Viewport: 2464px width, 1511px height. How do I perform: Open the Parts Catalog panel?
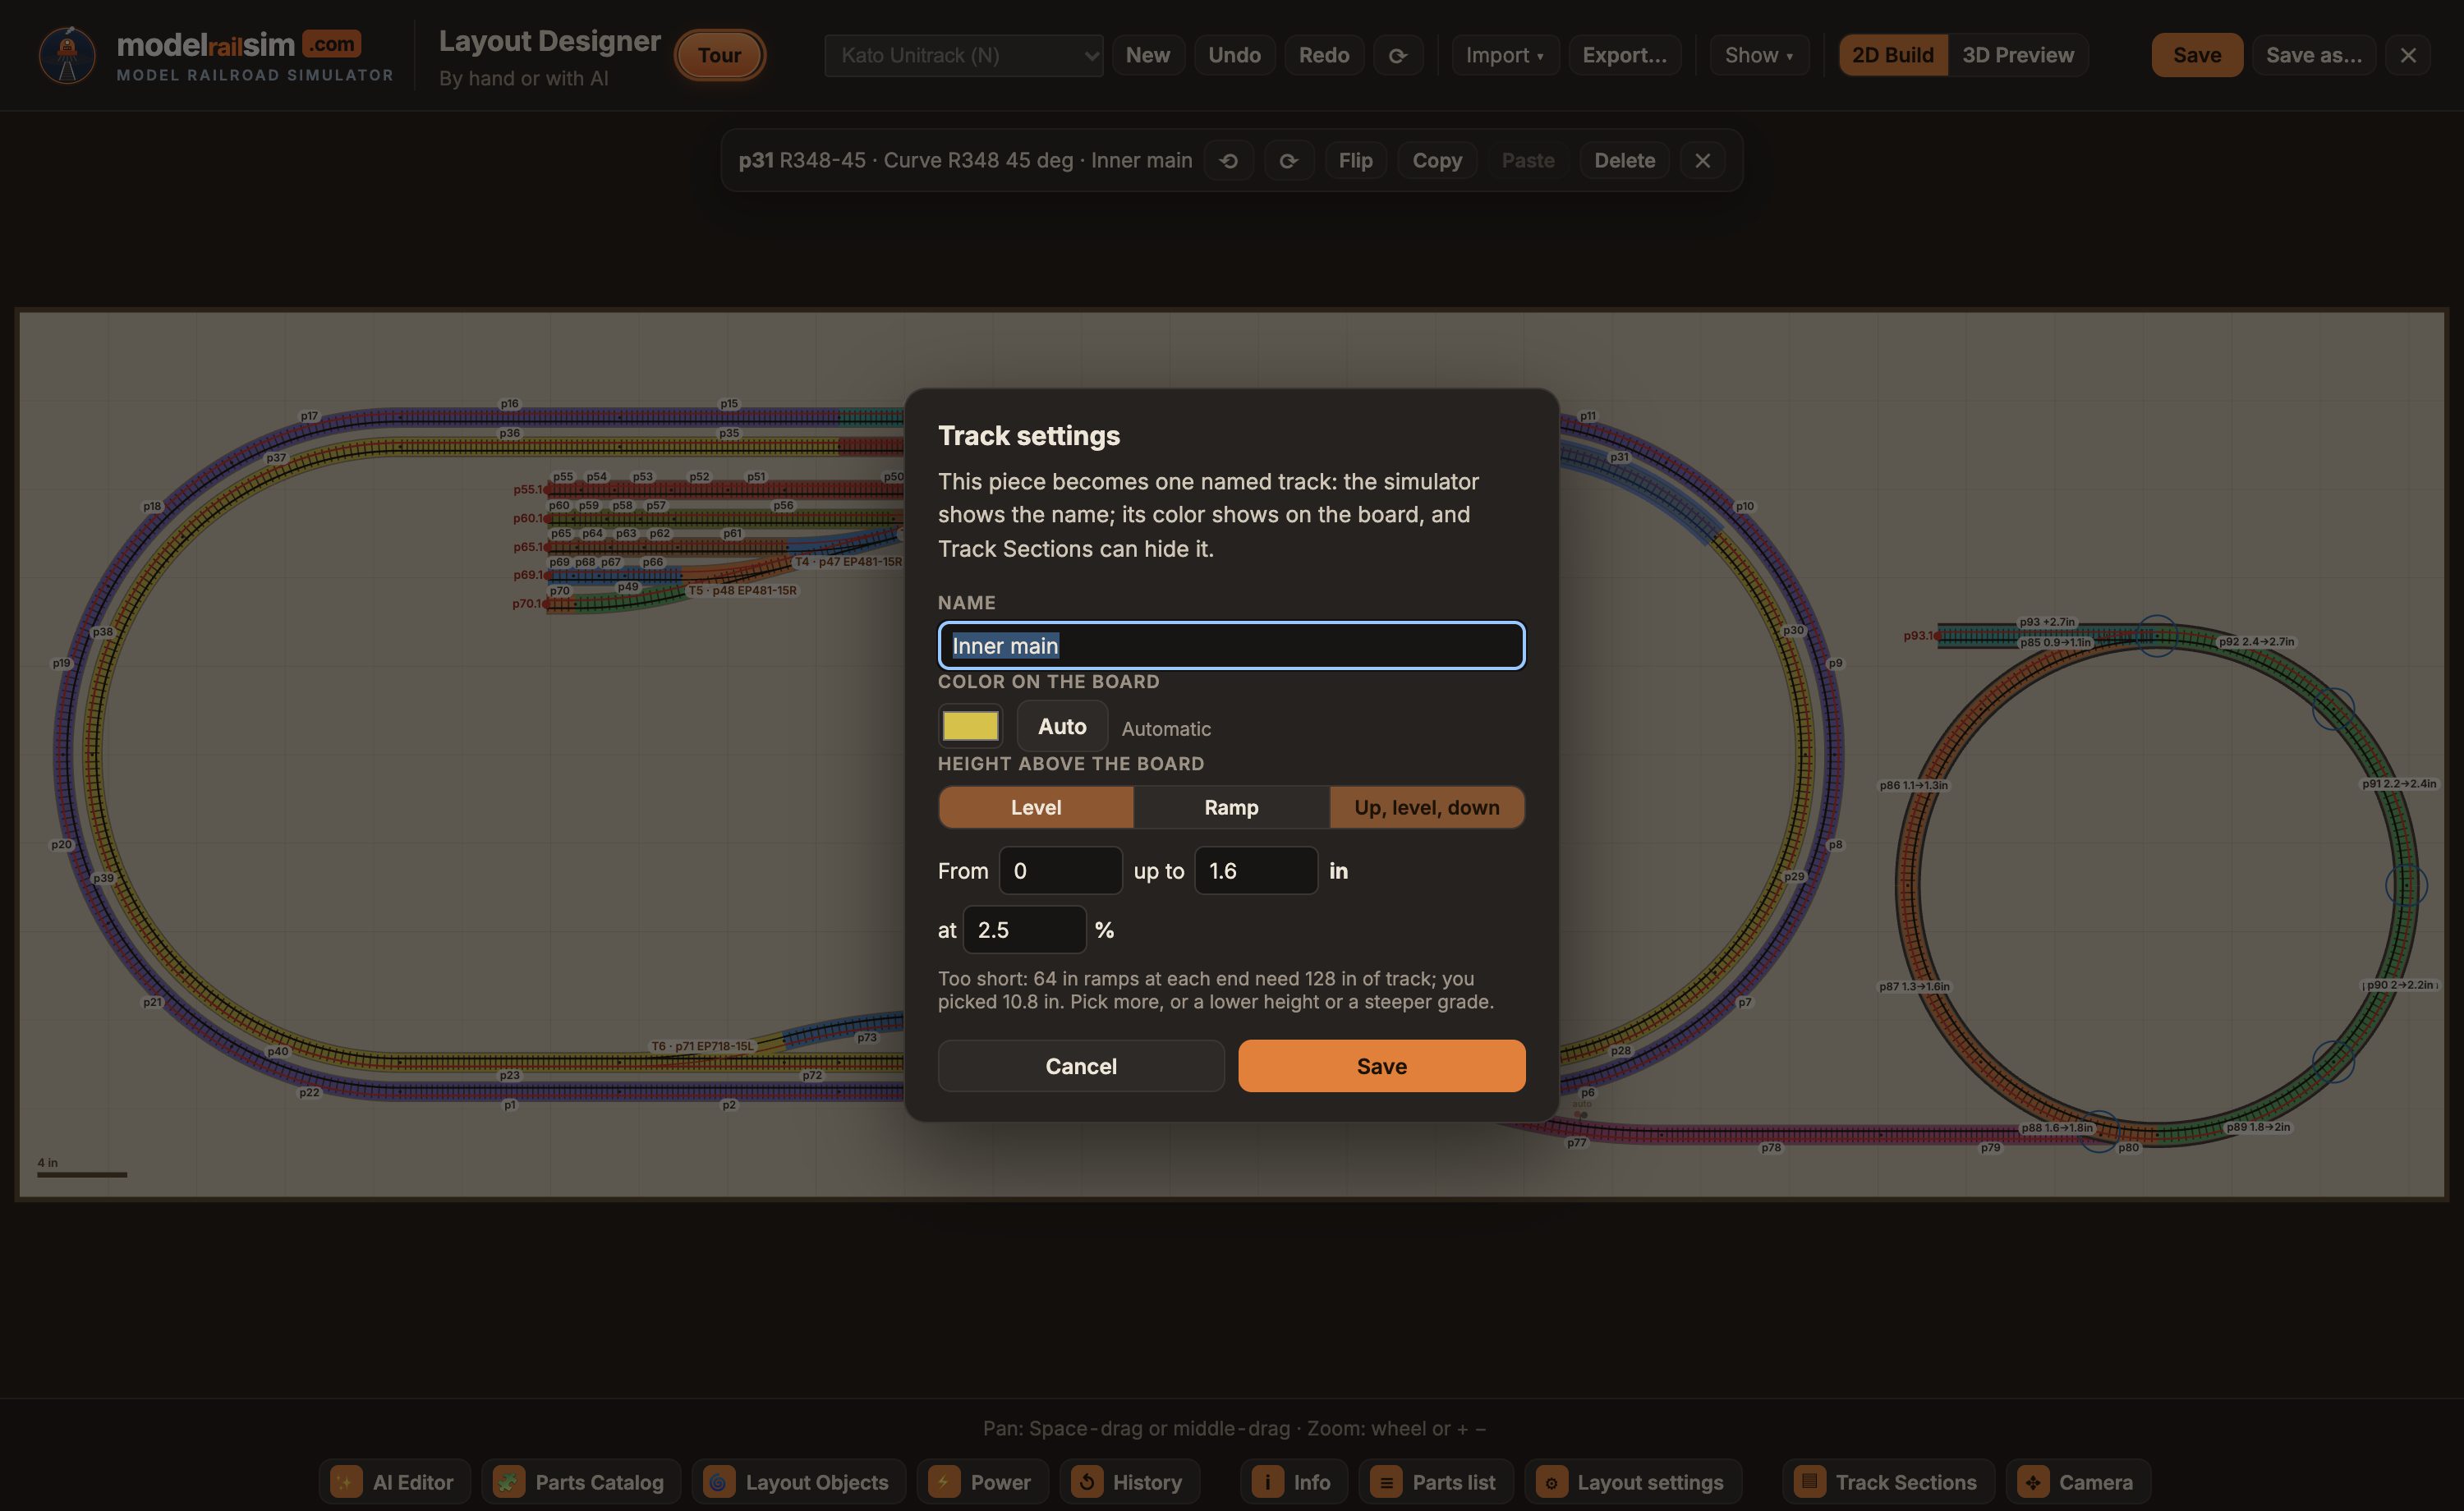coord(581,1482)
